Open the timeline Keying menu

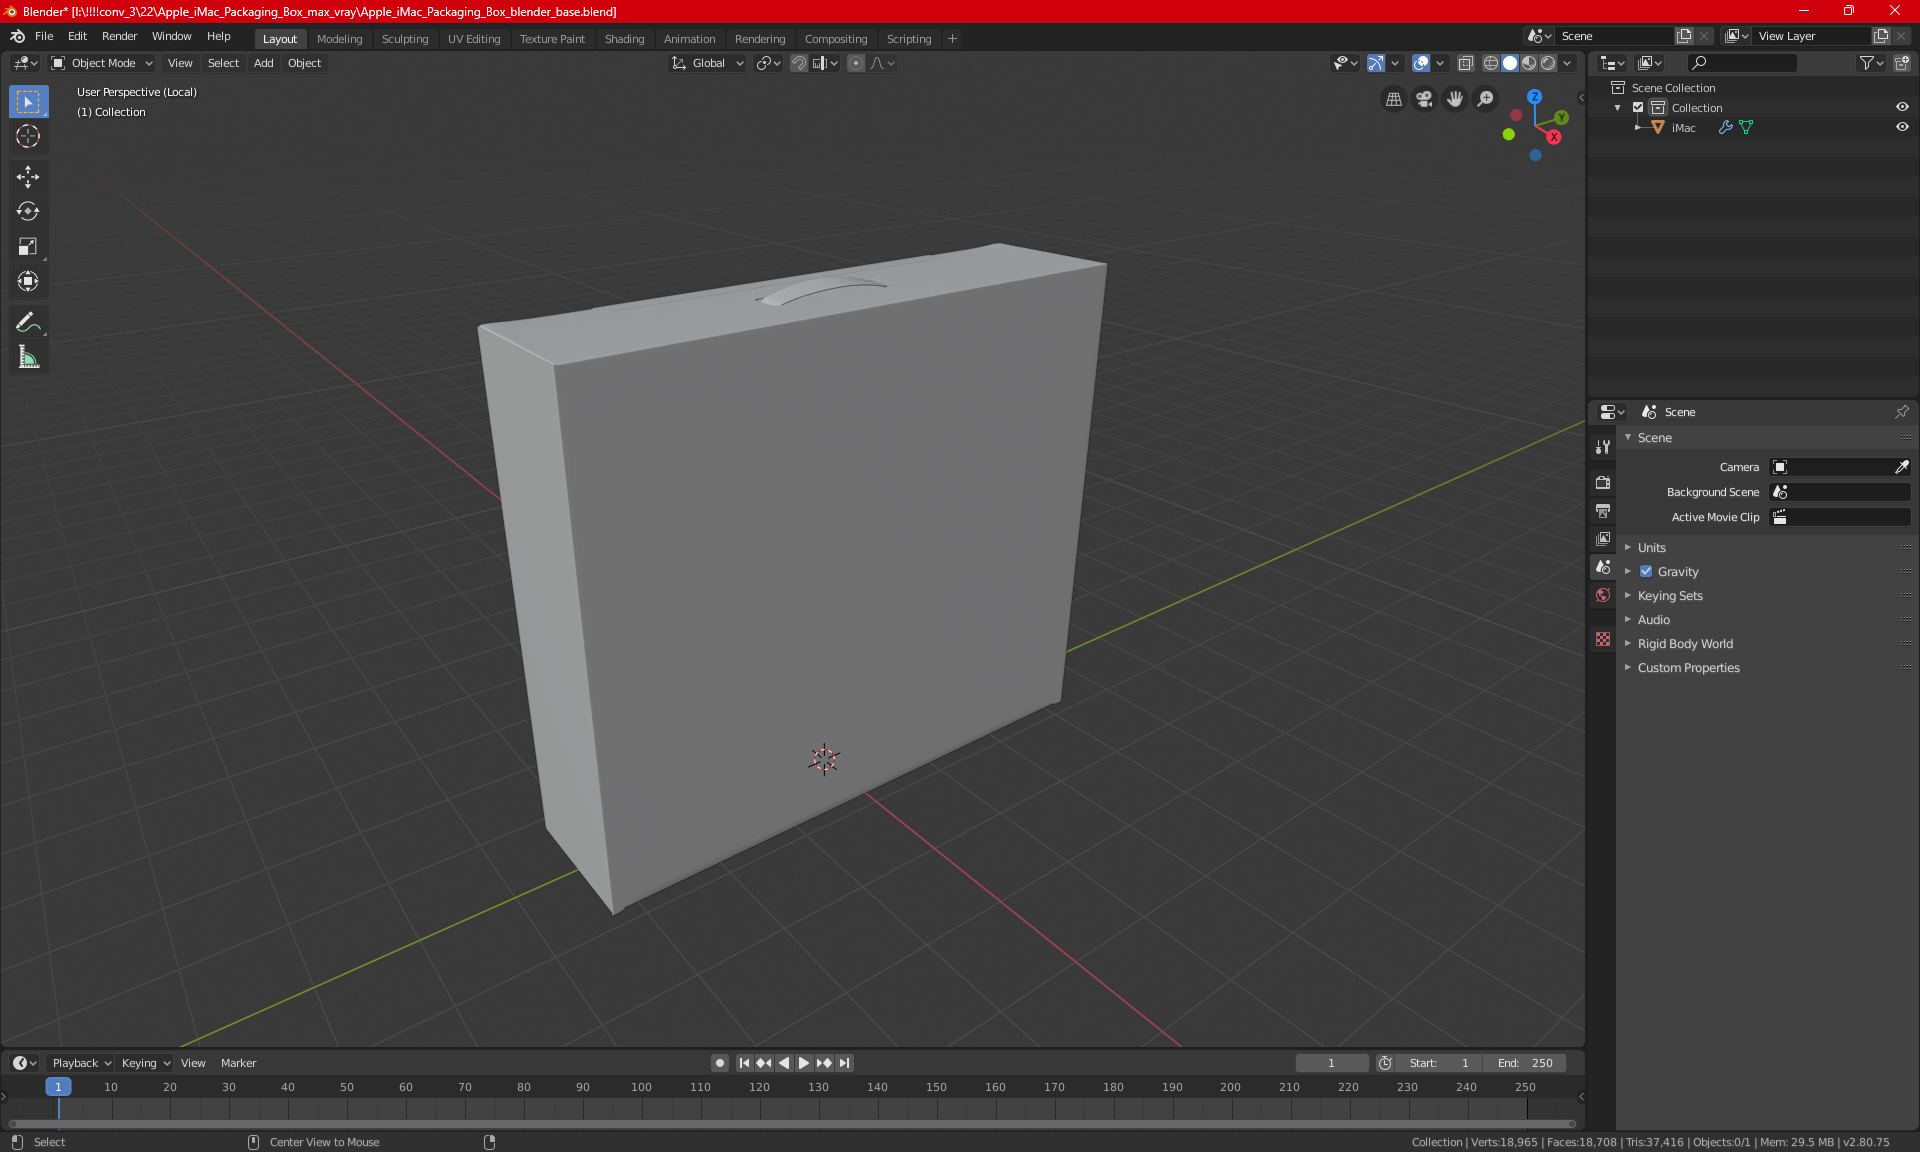(146, 1063)
